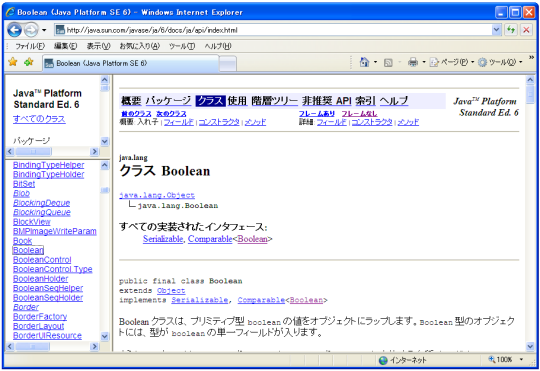This screenshot has width=540, height=371.
Task: Click the java.lang.Object hierarchy link
Action: [157, 195]
